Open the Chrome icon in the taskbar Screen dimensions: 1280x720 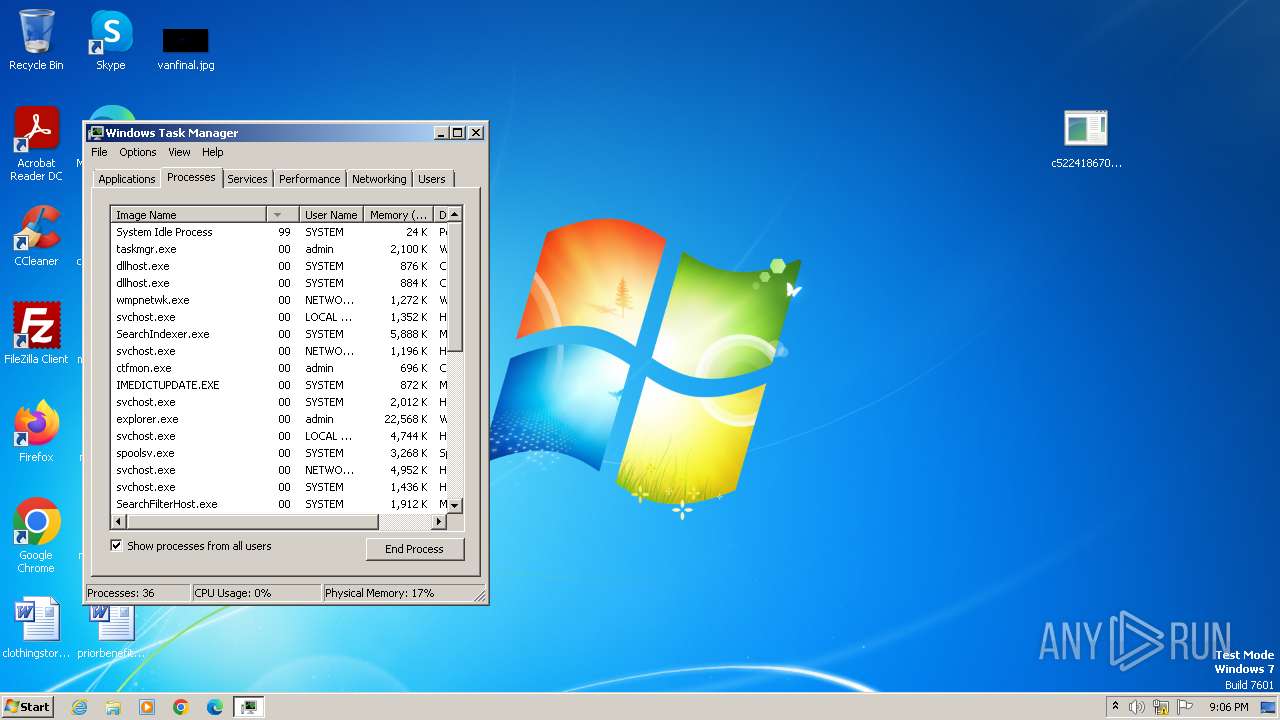tap(181, 707)
